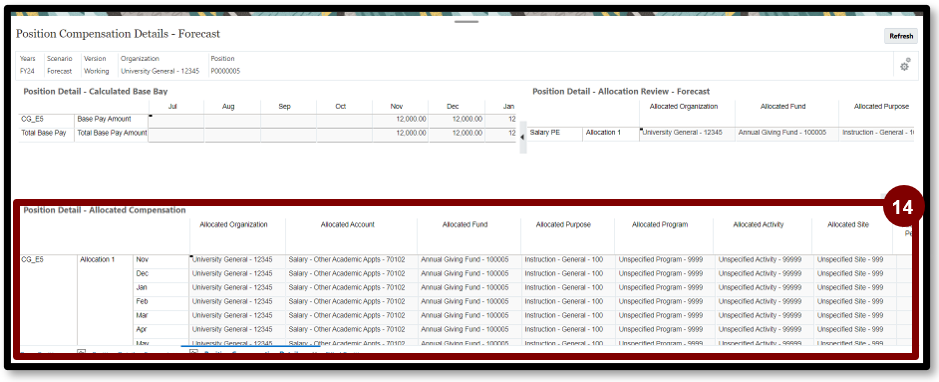Select Base Pay Amount cell for Dec
The image size is (939, 382).
[456, 119]
